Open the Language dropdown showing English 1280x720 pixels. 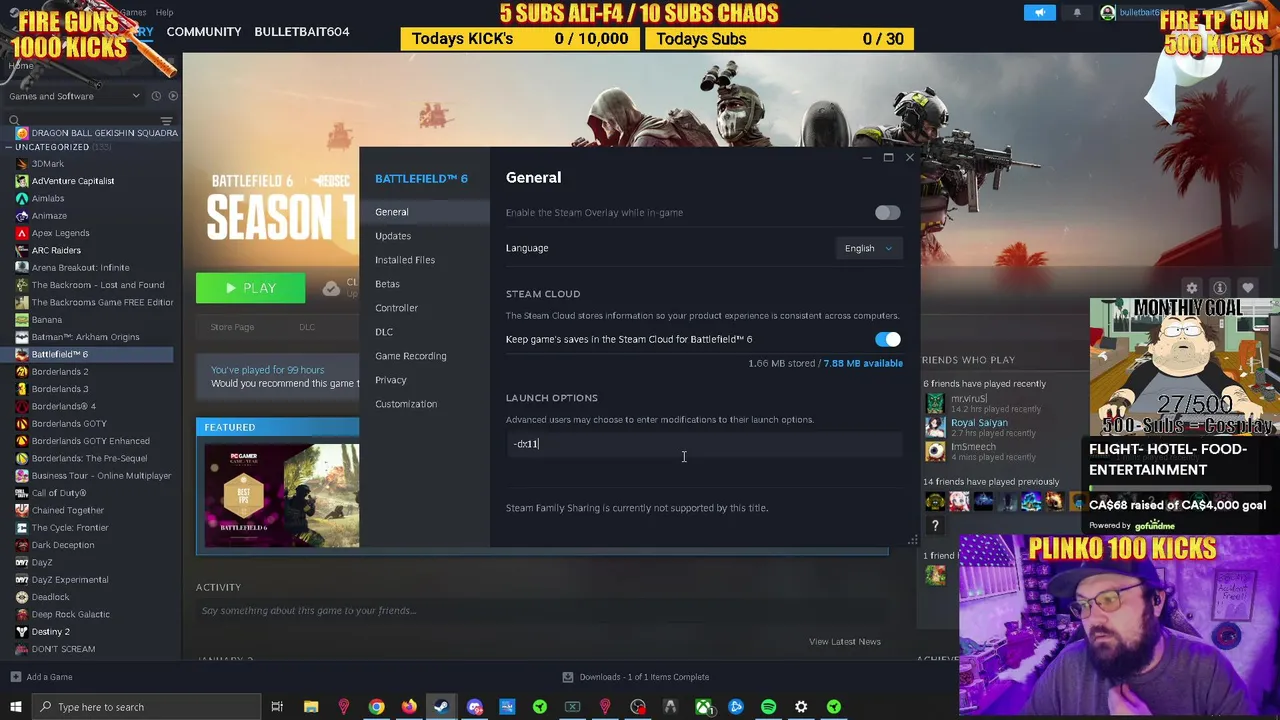pos(868,248)
